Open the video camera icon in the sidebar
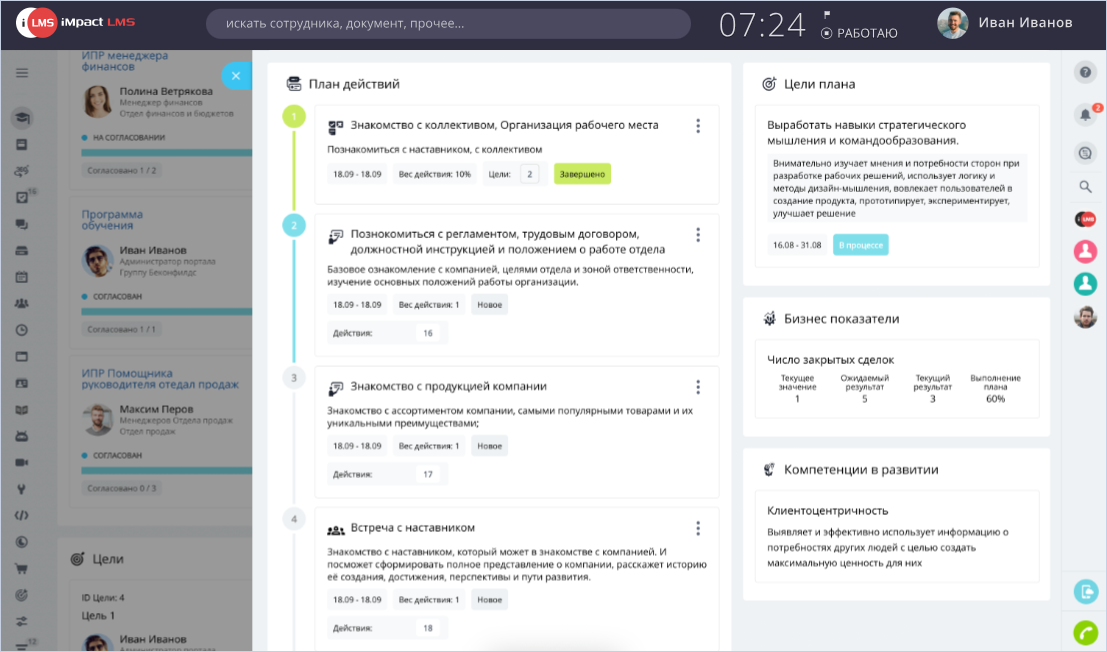Image resolution: width=1107 pixels, height=652 pixels. coord(22,463)
